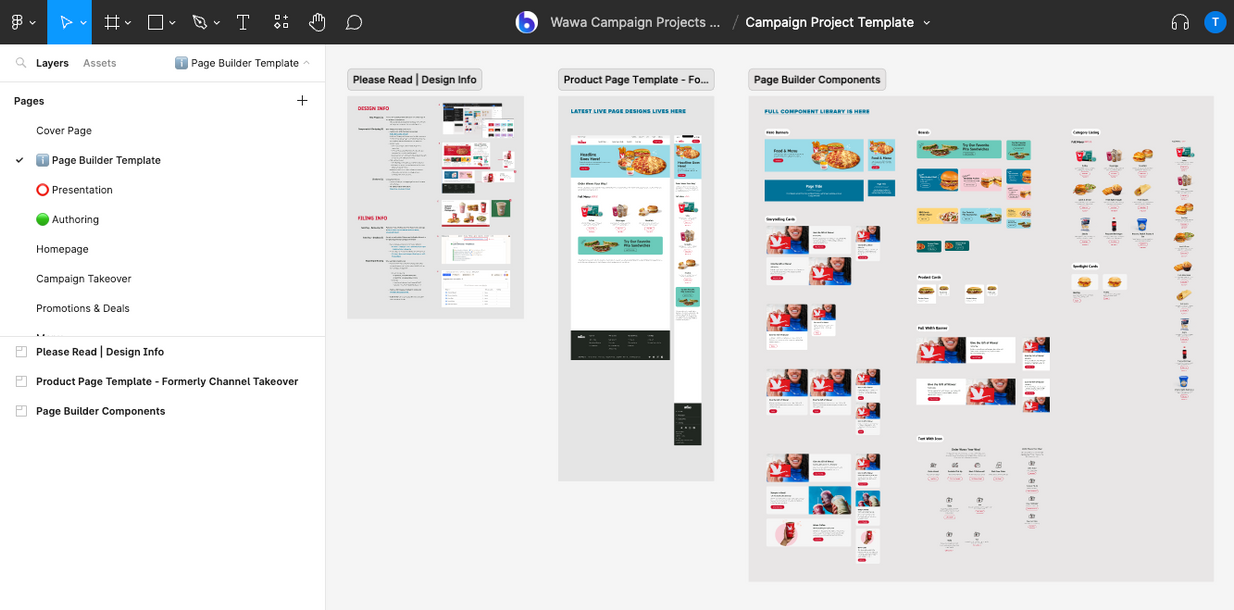Open the Resources components tool
This screenshot has height=610, width=1234.
click(281, 22)
